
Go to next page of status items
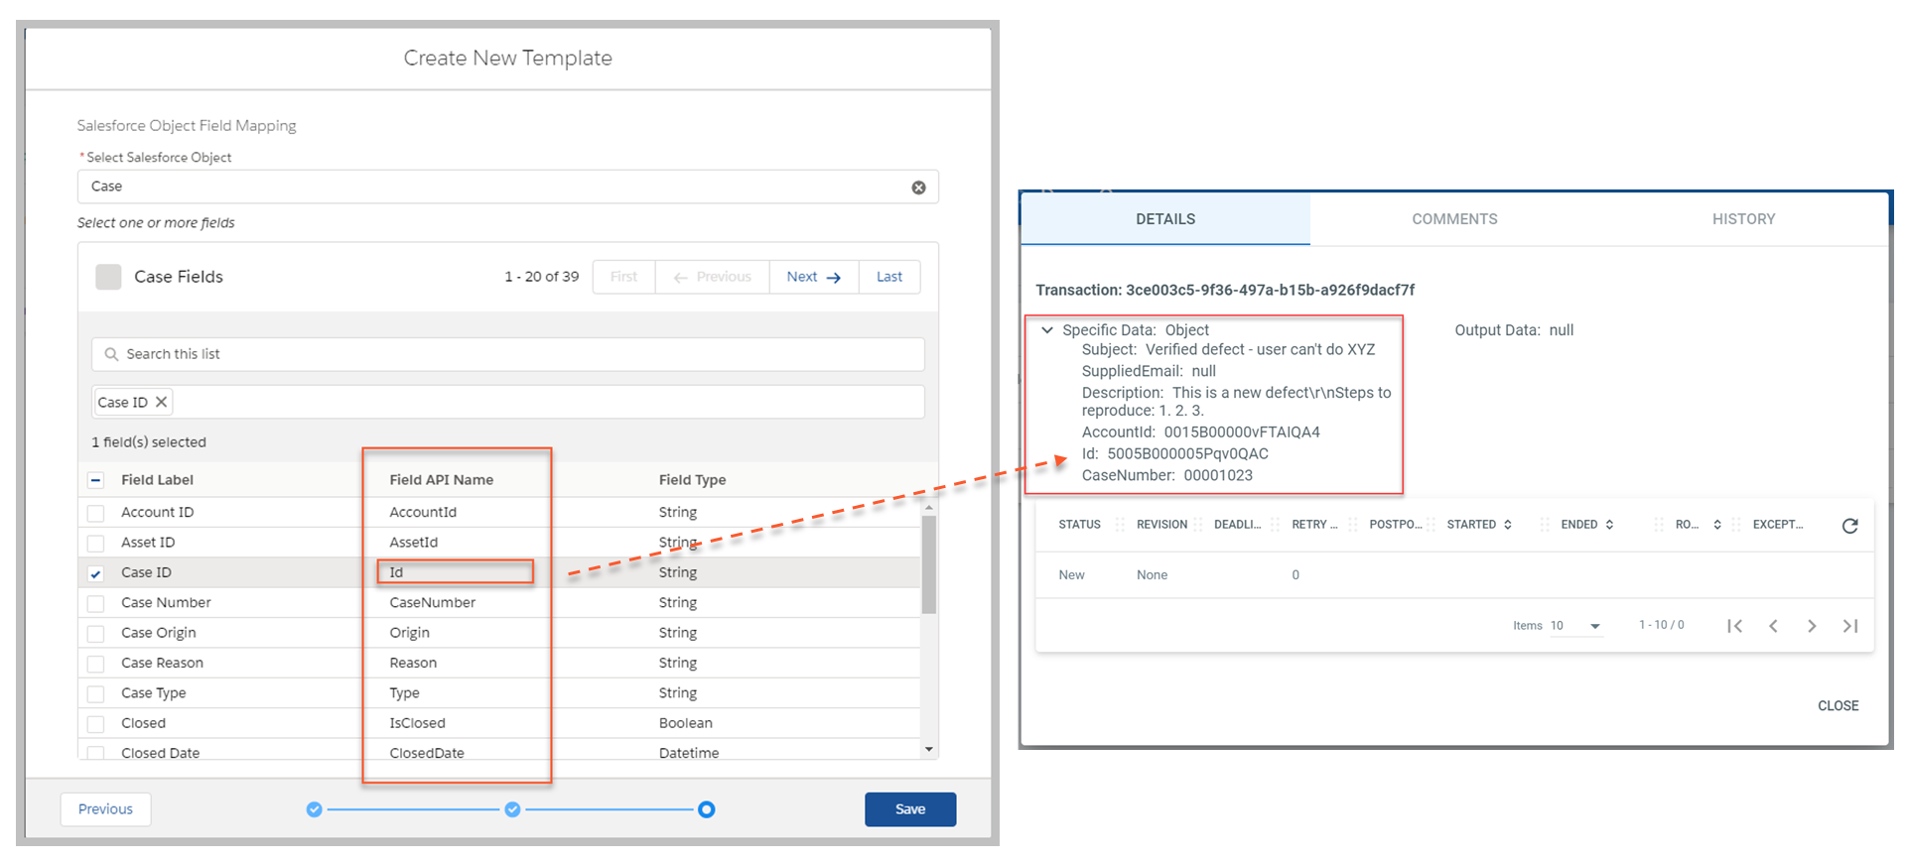1811,626
